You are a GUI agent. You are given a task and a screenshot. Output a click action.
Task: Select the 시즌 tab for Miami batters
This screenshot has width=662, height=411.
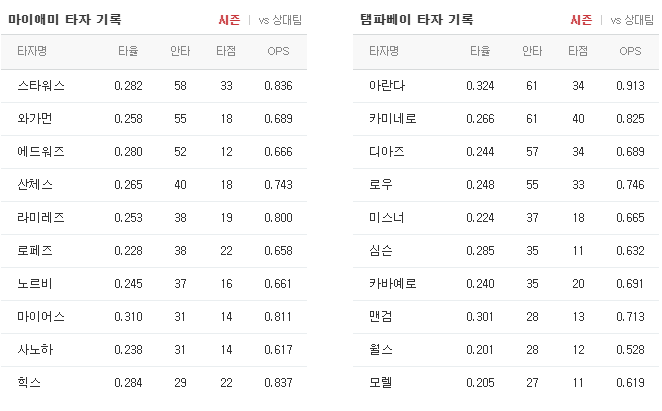229,20
